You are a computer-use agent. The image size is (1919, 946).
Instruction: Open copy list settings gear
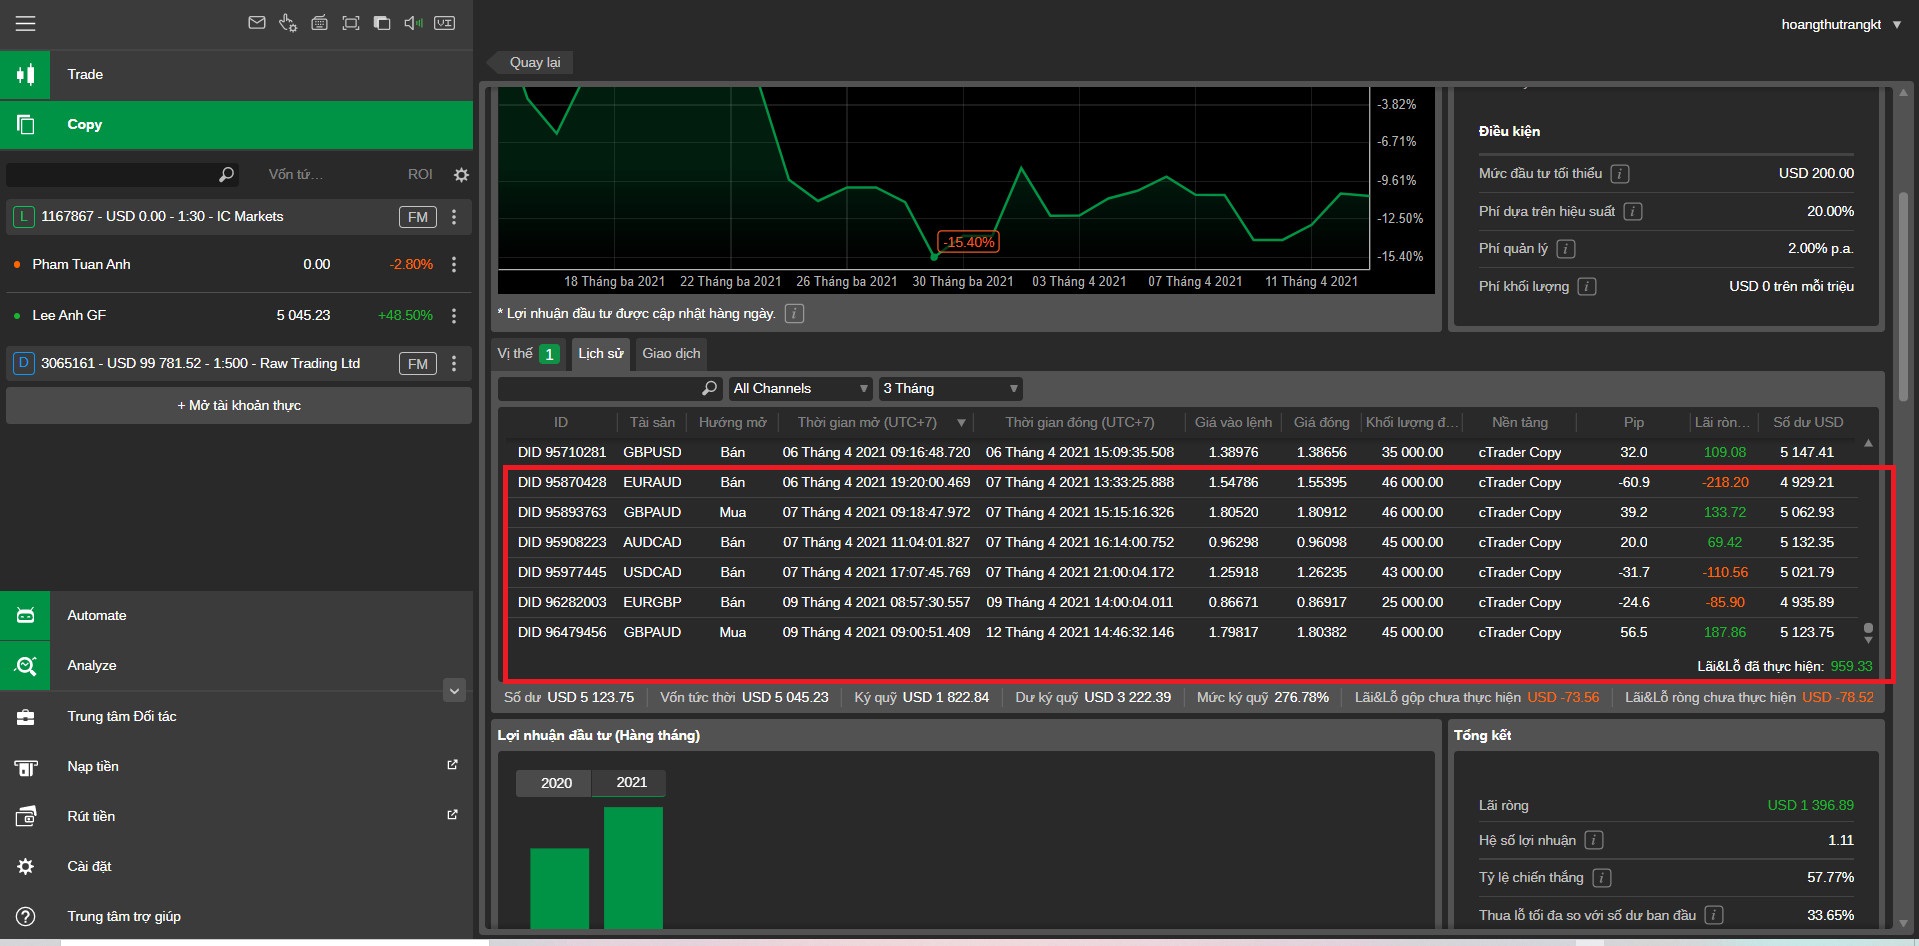pos(461,175)
